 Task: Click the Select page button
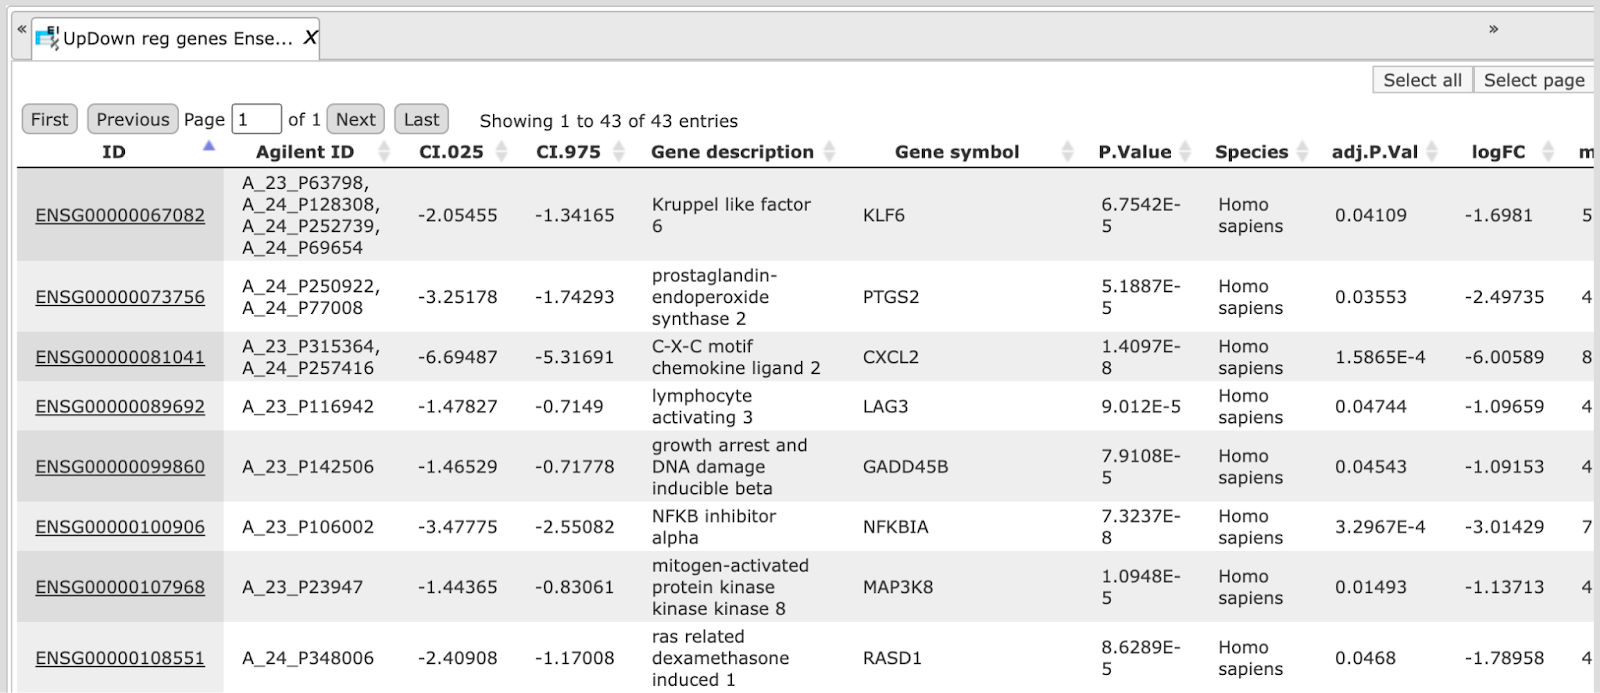[x=1534, y=80]
